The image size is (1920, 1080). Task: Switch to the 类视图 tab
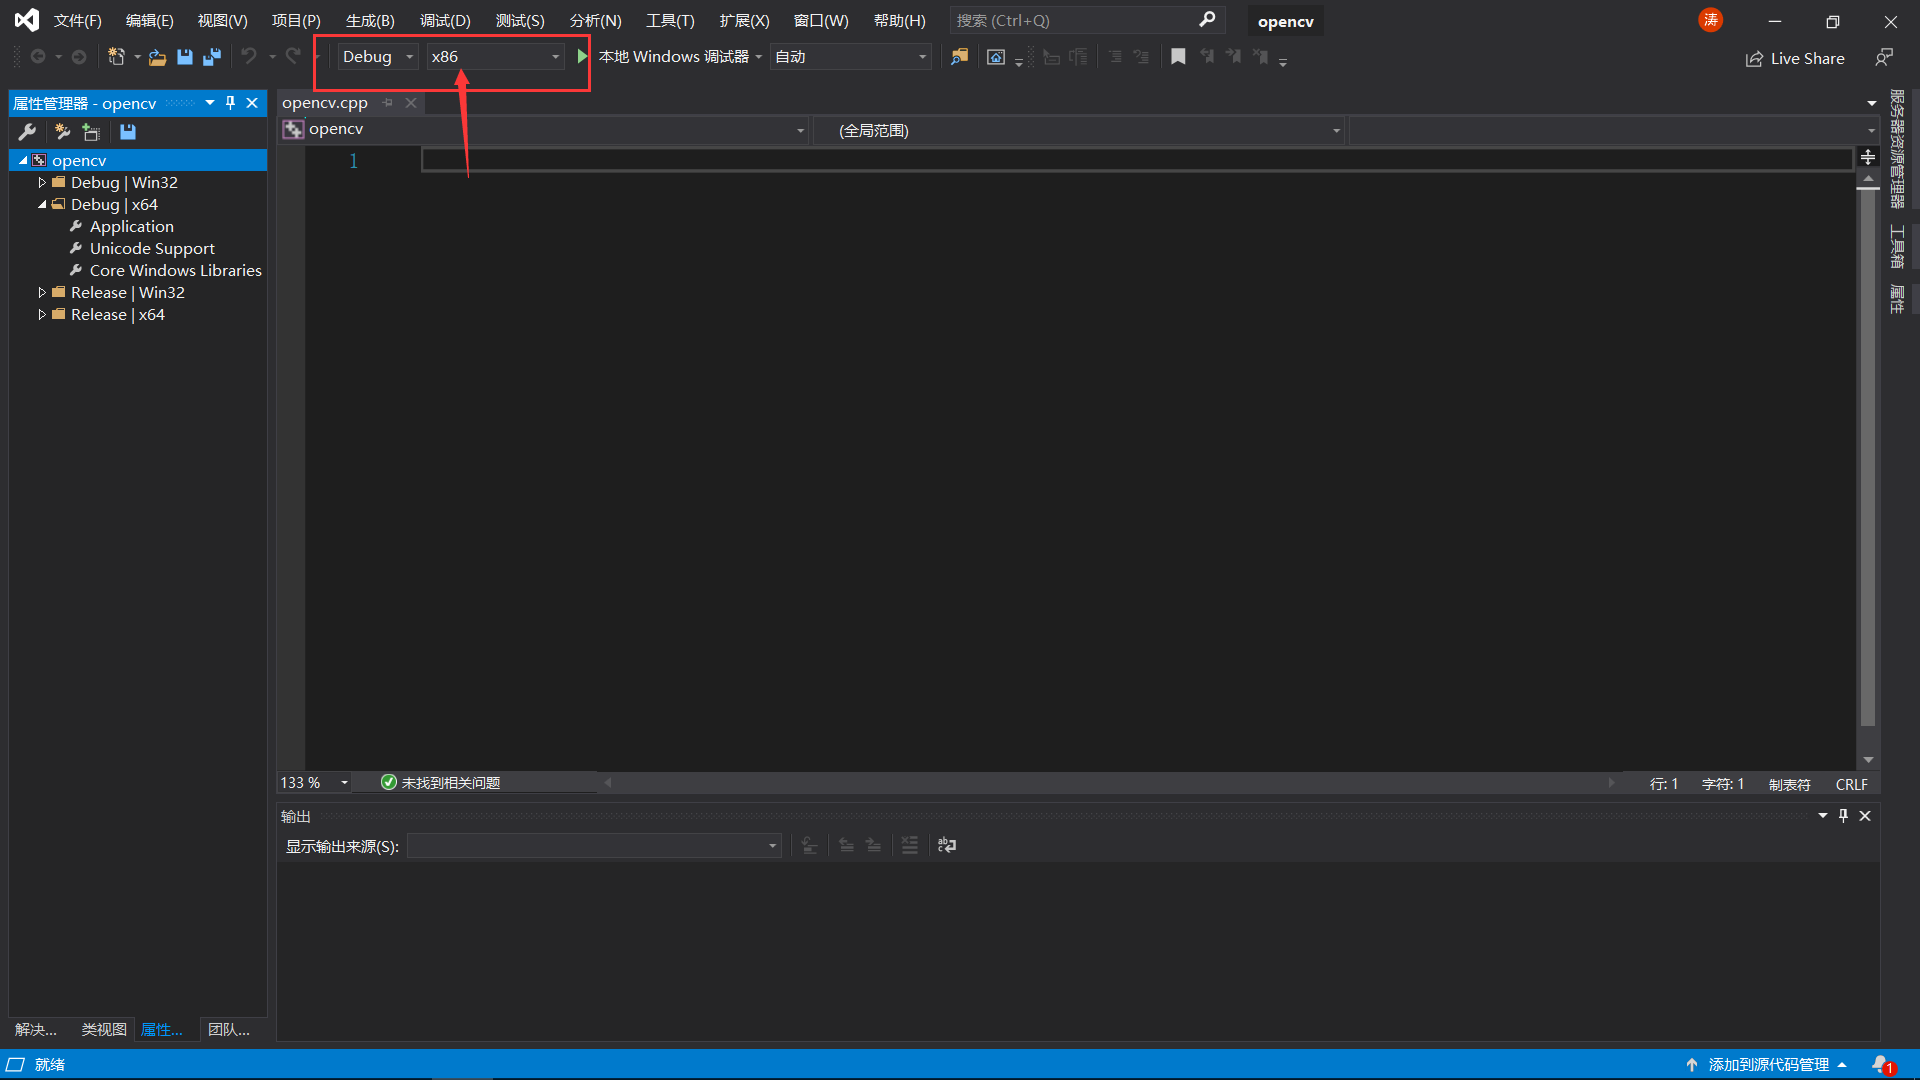coord(103,1029)
